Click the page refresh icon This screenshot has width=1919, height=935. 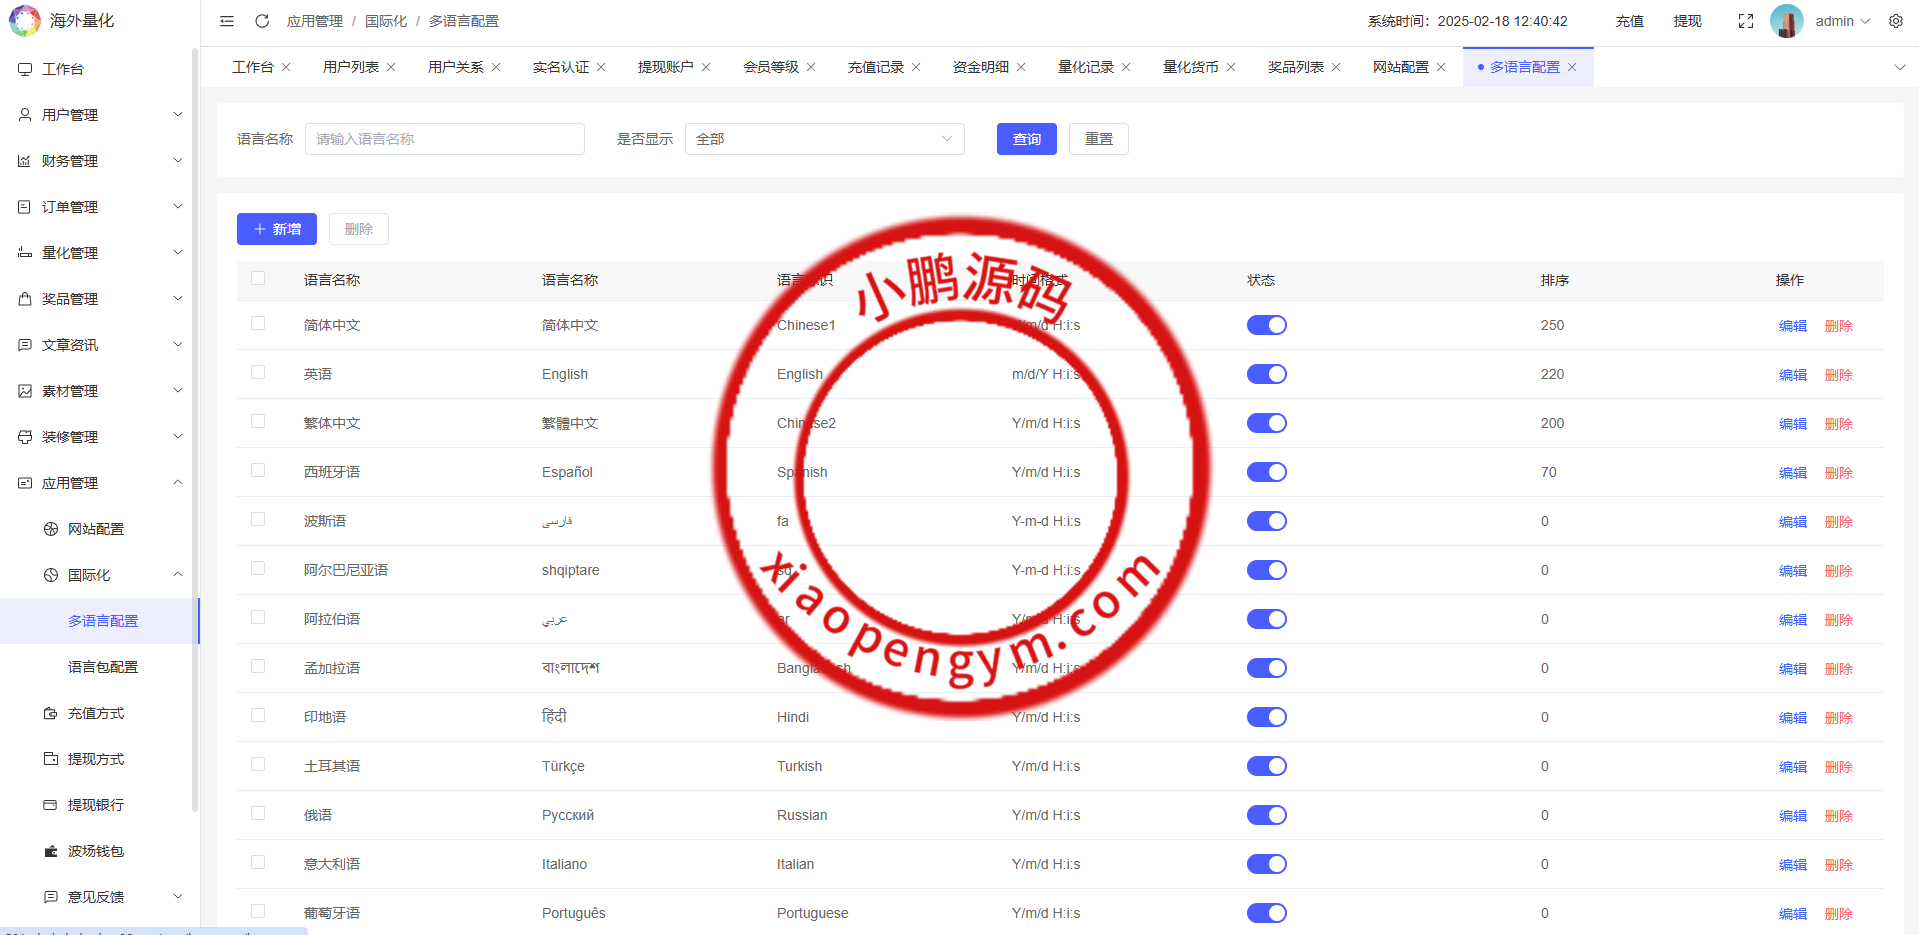click(x=262, y=21)
